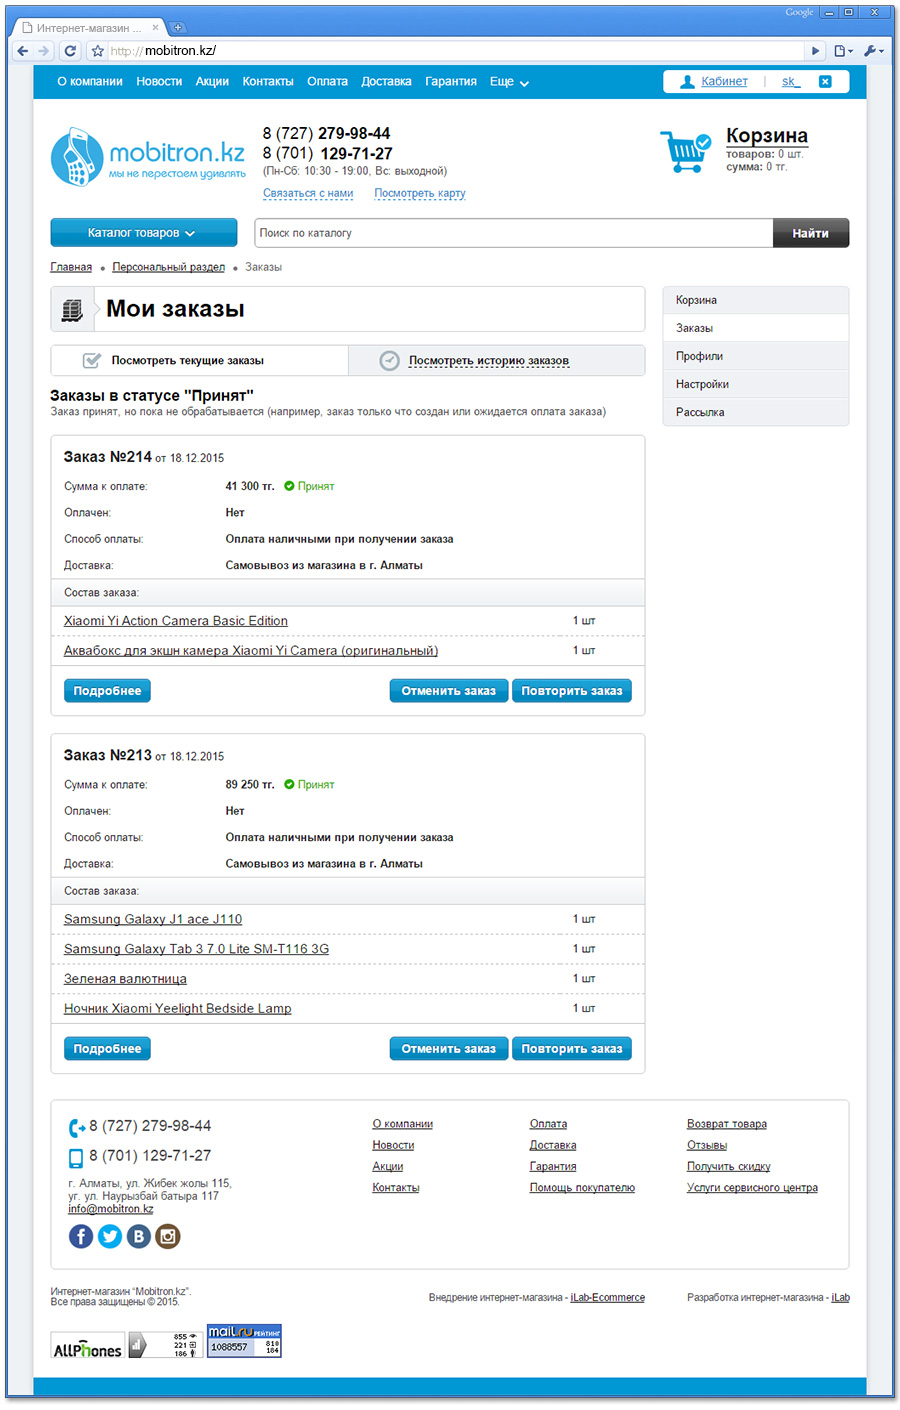The image size is (900, 1410).
Task: Open the Каталог товаров dropdown
Action: (144, 233)
